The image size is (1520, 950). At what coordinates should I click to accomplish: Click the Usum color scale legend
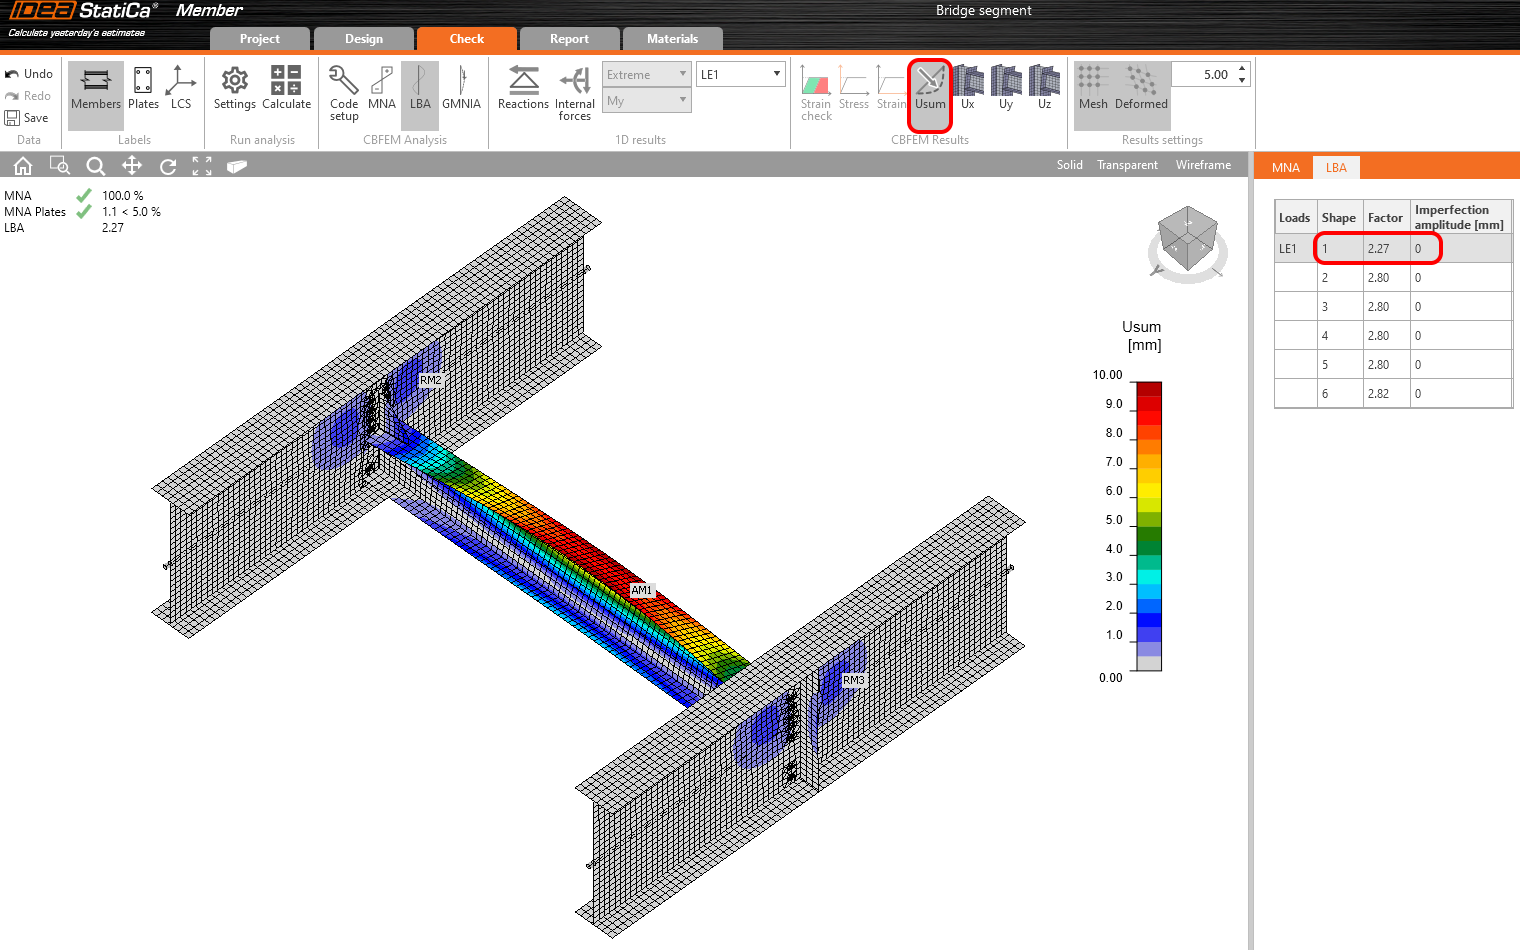(x=1149, y=526)
